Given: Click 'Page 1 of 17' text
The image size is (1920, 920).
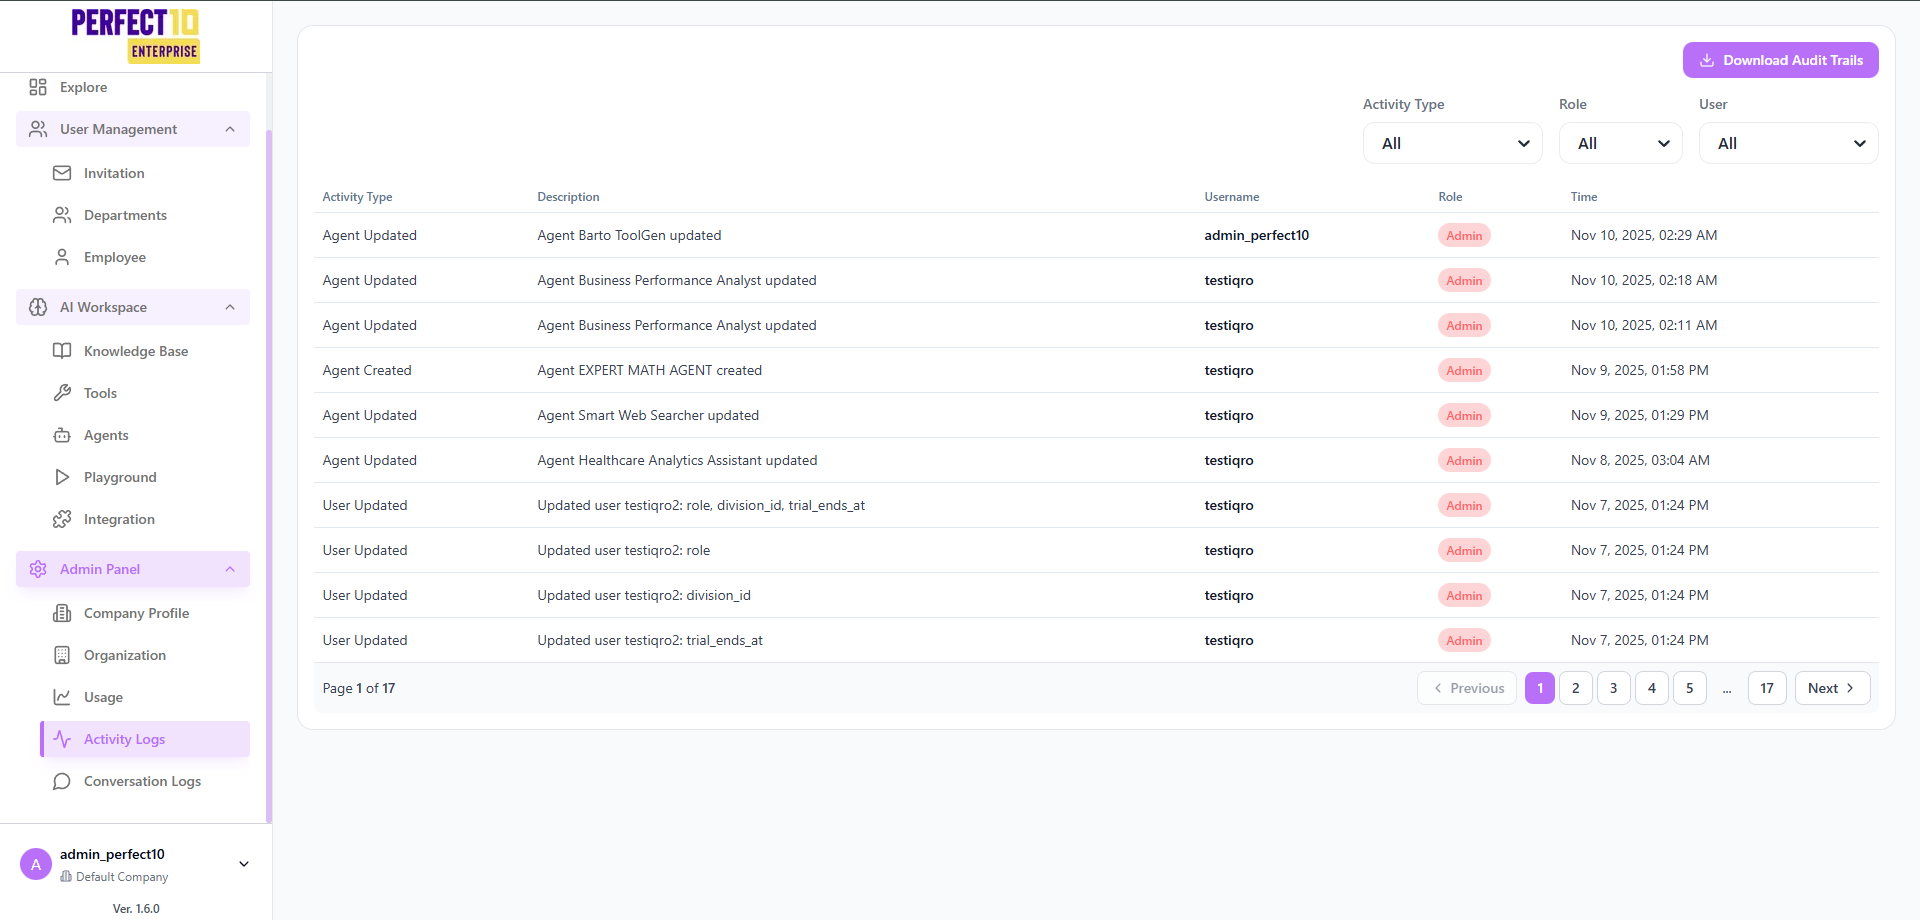Looking at the screenshot, I should tap(359, 688).
